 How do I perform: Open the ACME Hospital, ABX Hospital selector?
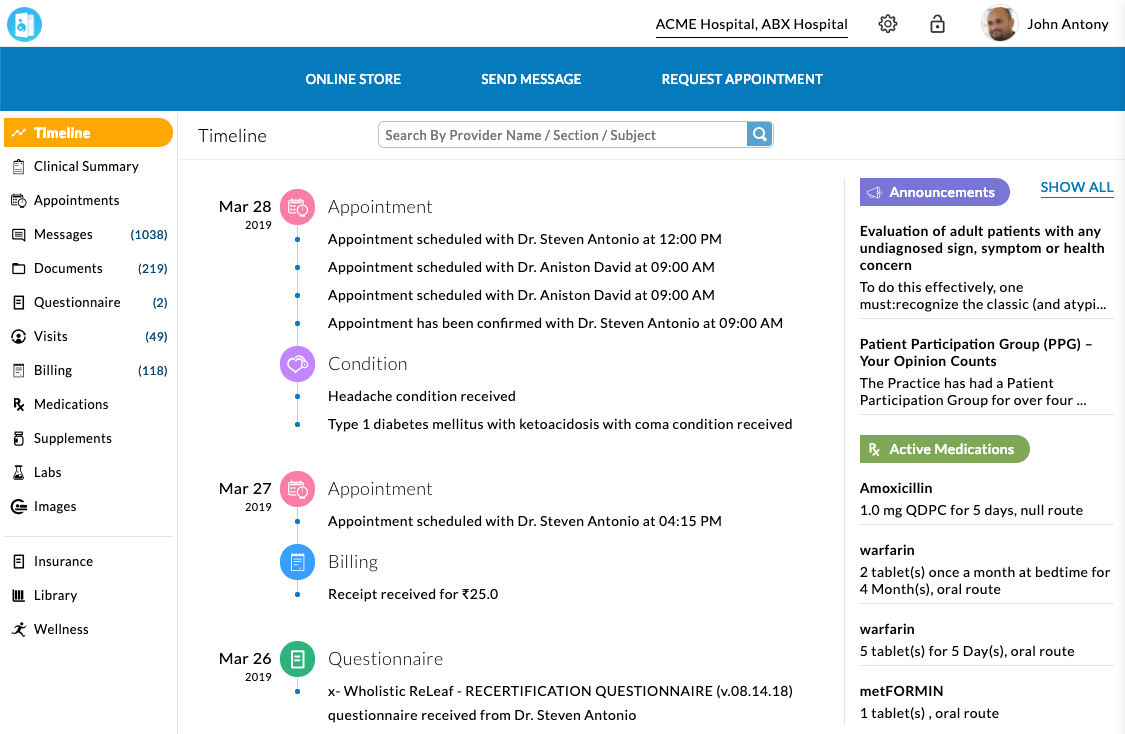[751, 24]
